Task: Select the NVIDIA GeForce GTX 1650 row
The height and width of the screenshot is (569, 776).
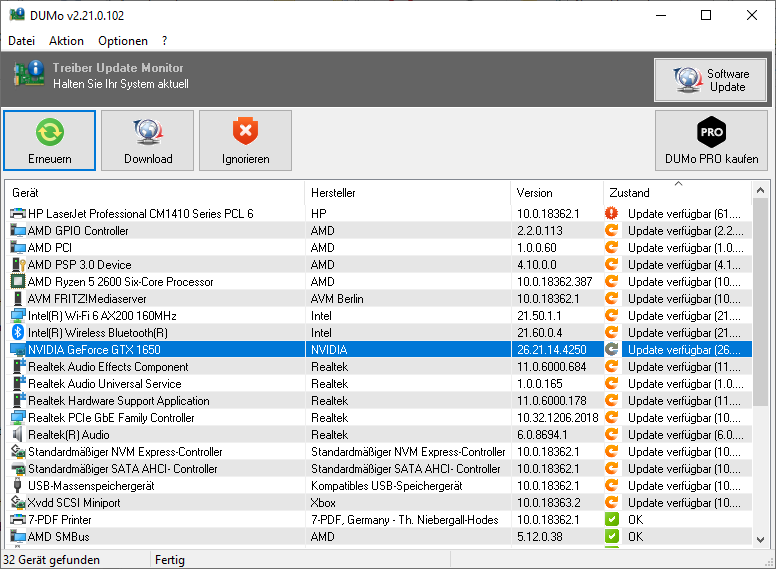Action: pos(160,350)
